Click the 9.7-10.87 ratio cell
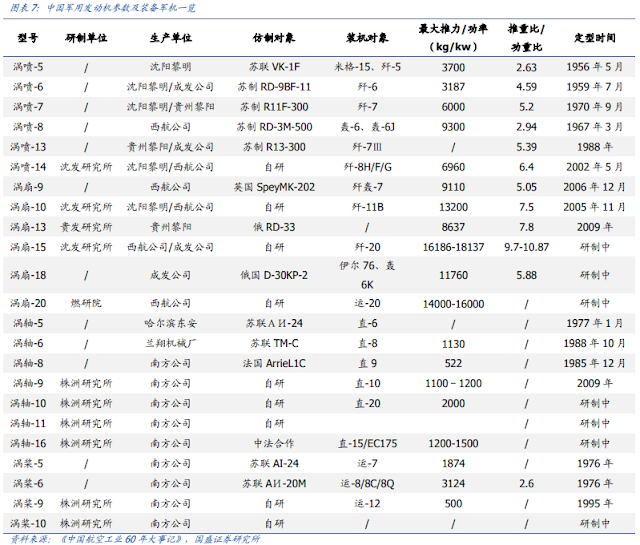 526,247
